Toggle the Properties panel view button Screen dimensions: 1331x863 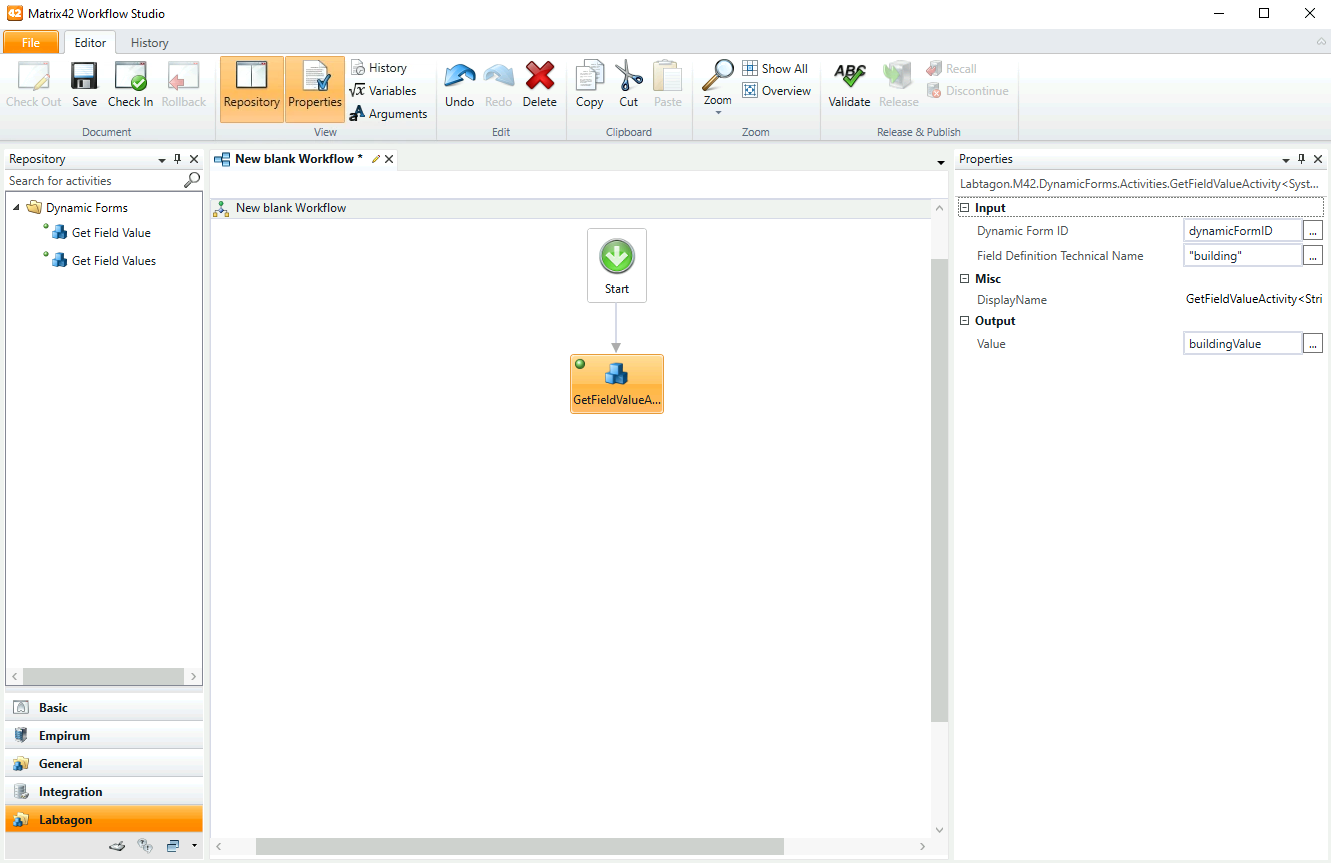pos(315,88)
